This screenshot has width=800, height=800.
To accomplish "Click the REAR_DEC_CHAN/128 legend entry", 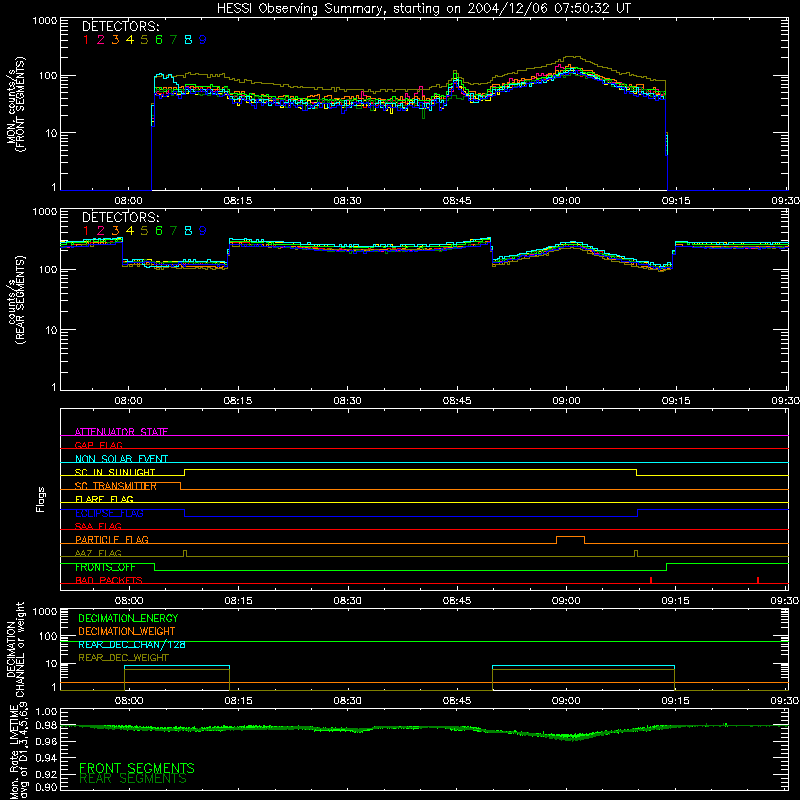I will coord(132,645).
